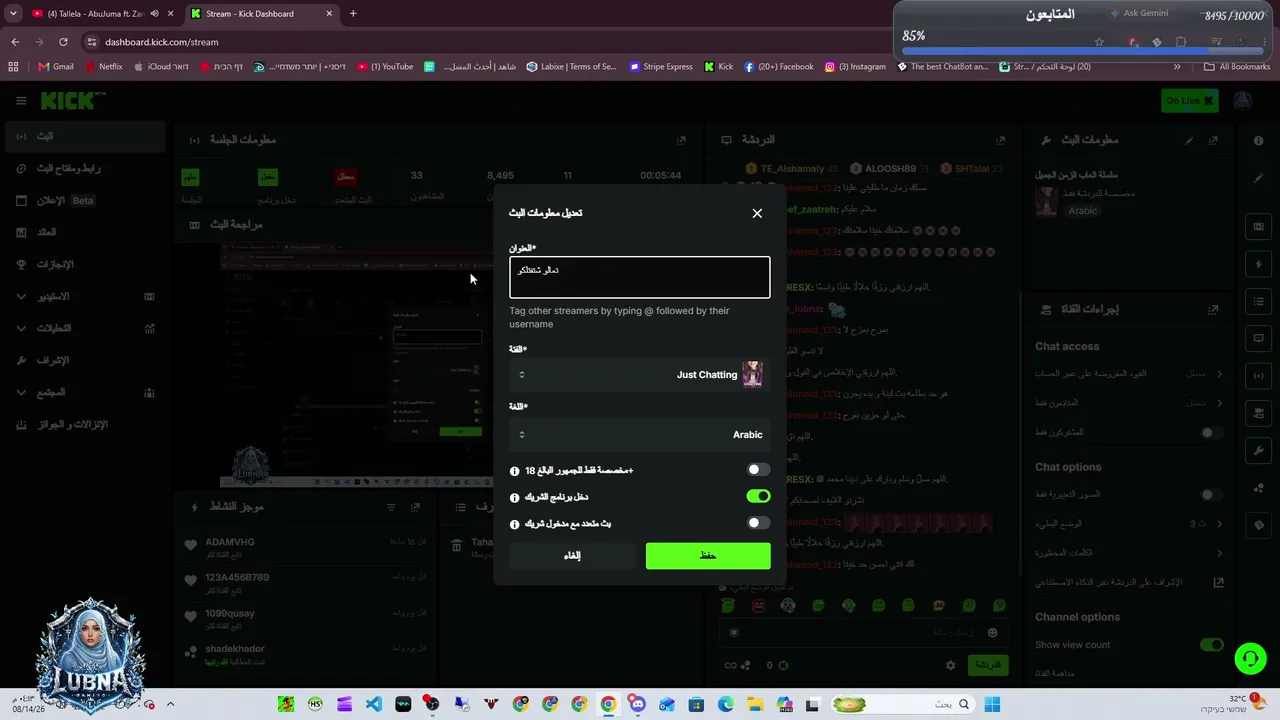Click the wrench icon in the right icon strip

pyautogui.click(x=1258, y=450)
